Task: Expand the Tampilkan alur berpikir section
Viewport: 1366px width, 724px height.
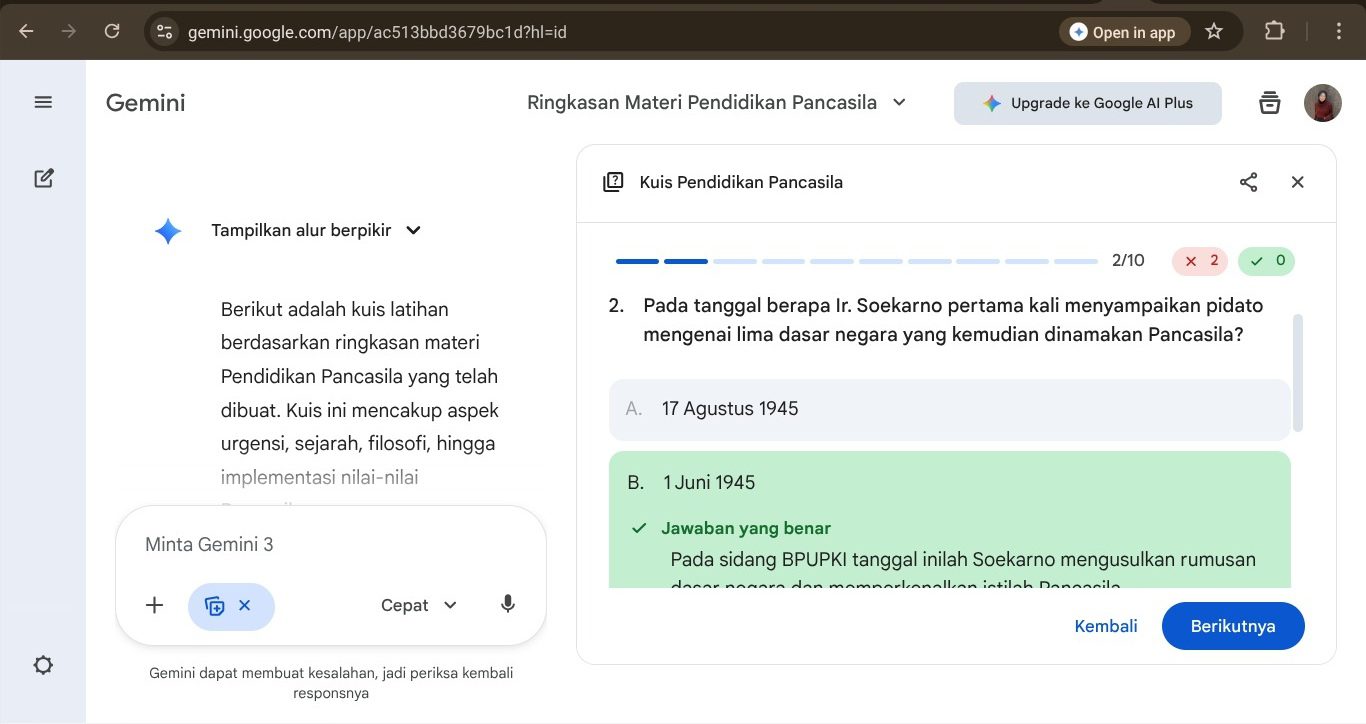Action: point(313,230)
